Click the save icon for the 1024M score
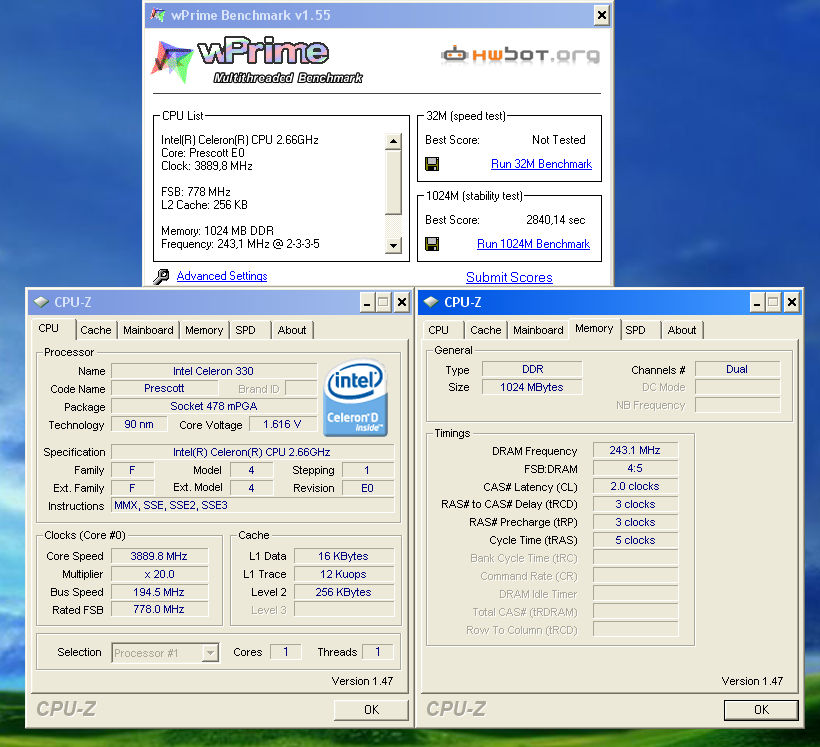This screenshot has height=747, width=820. [432, 244]
